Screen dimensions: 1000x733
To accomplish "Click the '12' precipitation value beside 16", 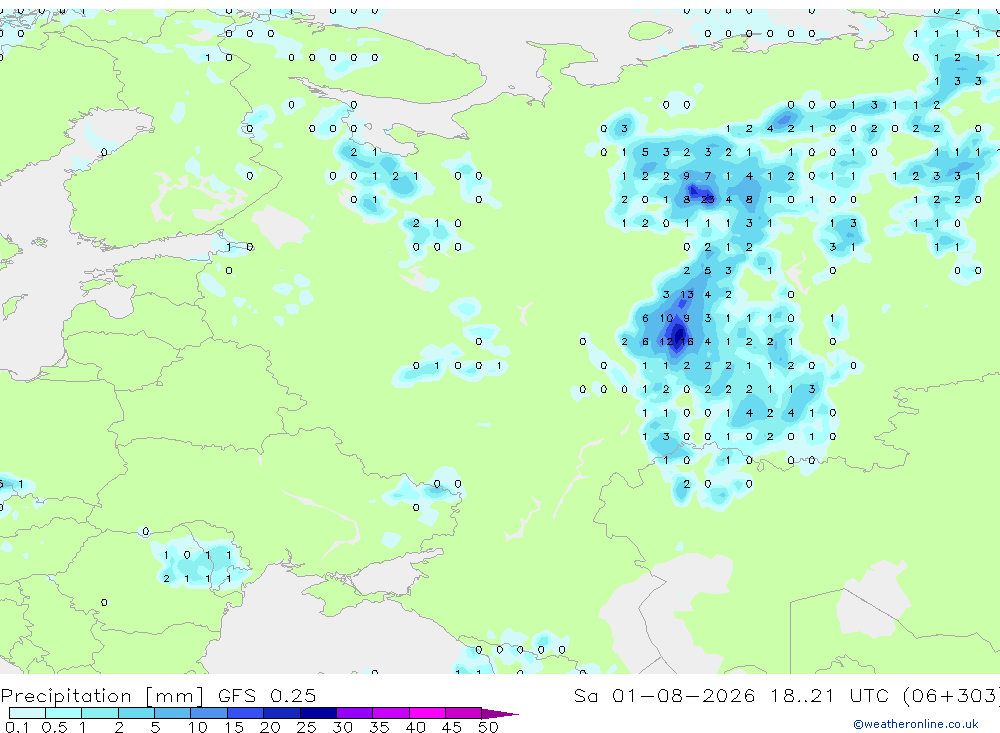I will [666, 342].
